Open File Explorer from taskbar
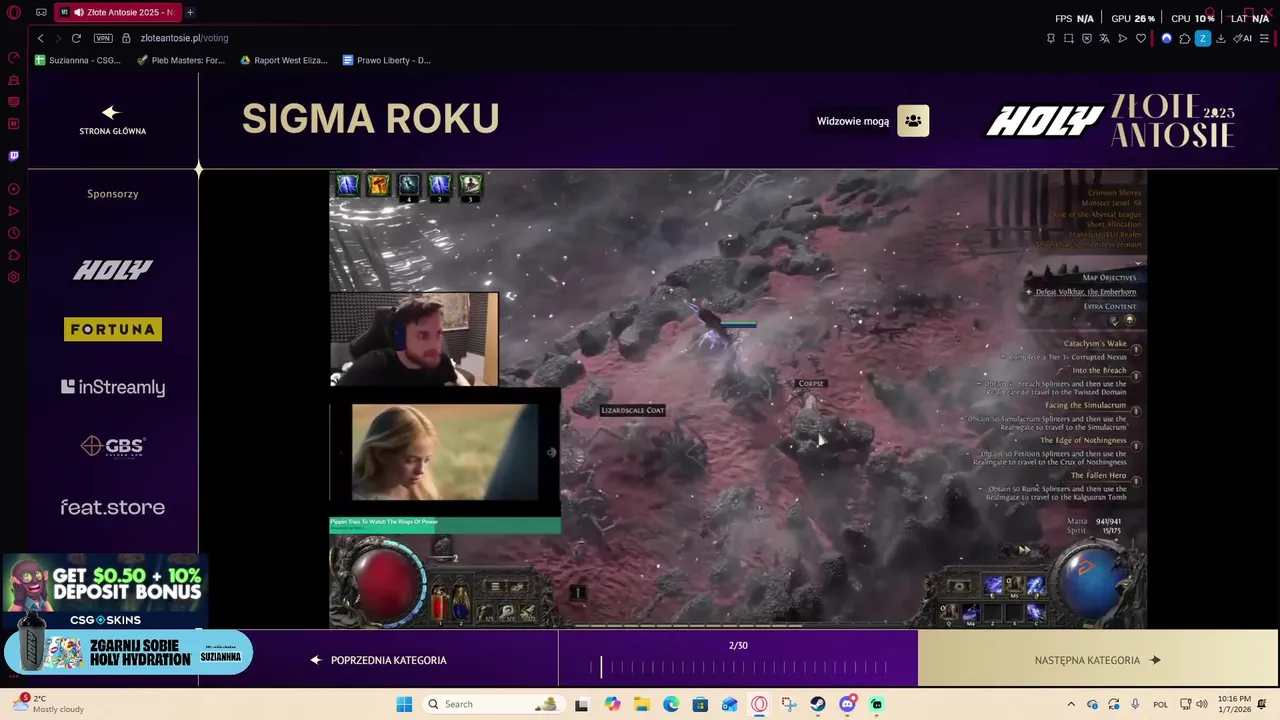The width and height of the screenshot is (1280, 720). point(642,704)
